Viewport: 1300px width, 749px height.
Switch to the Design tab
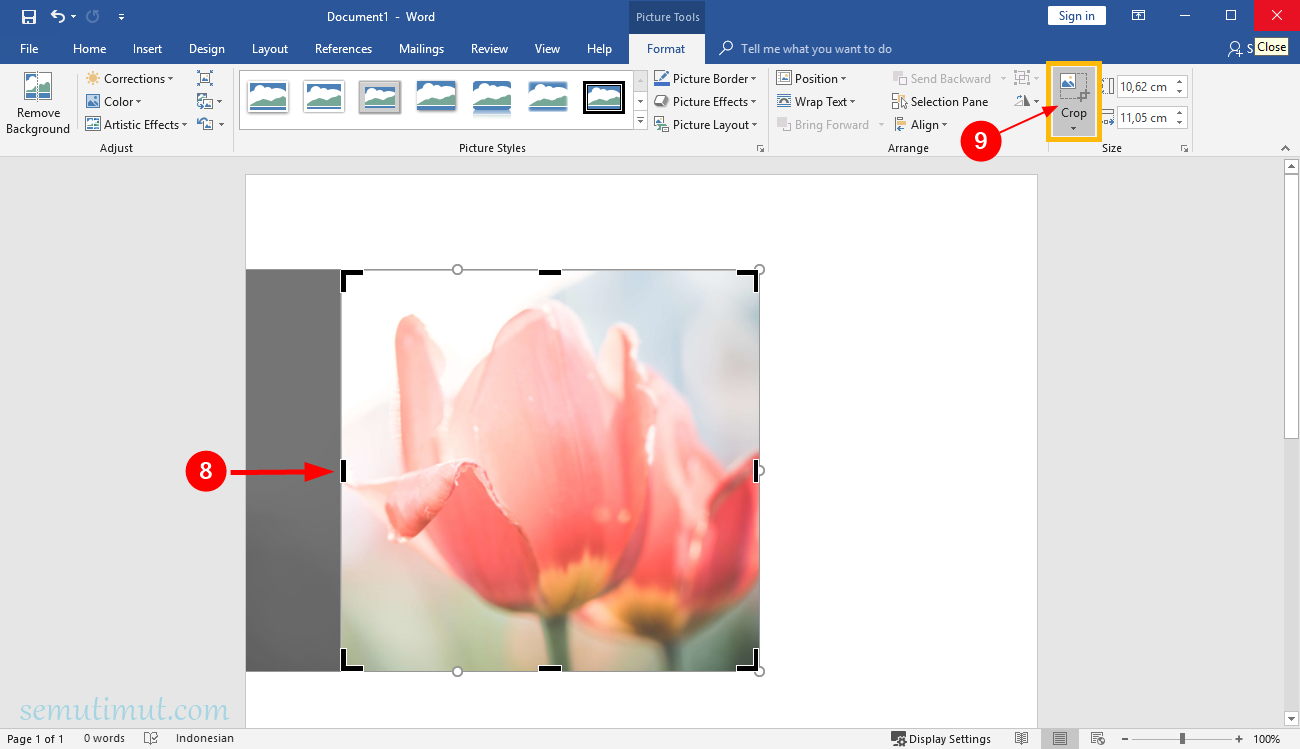(x=206, y=48)
